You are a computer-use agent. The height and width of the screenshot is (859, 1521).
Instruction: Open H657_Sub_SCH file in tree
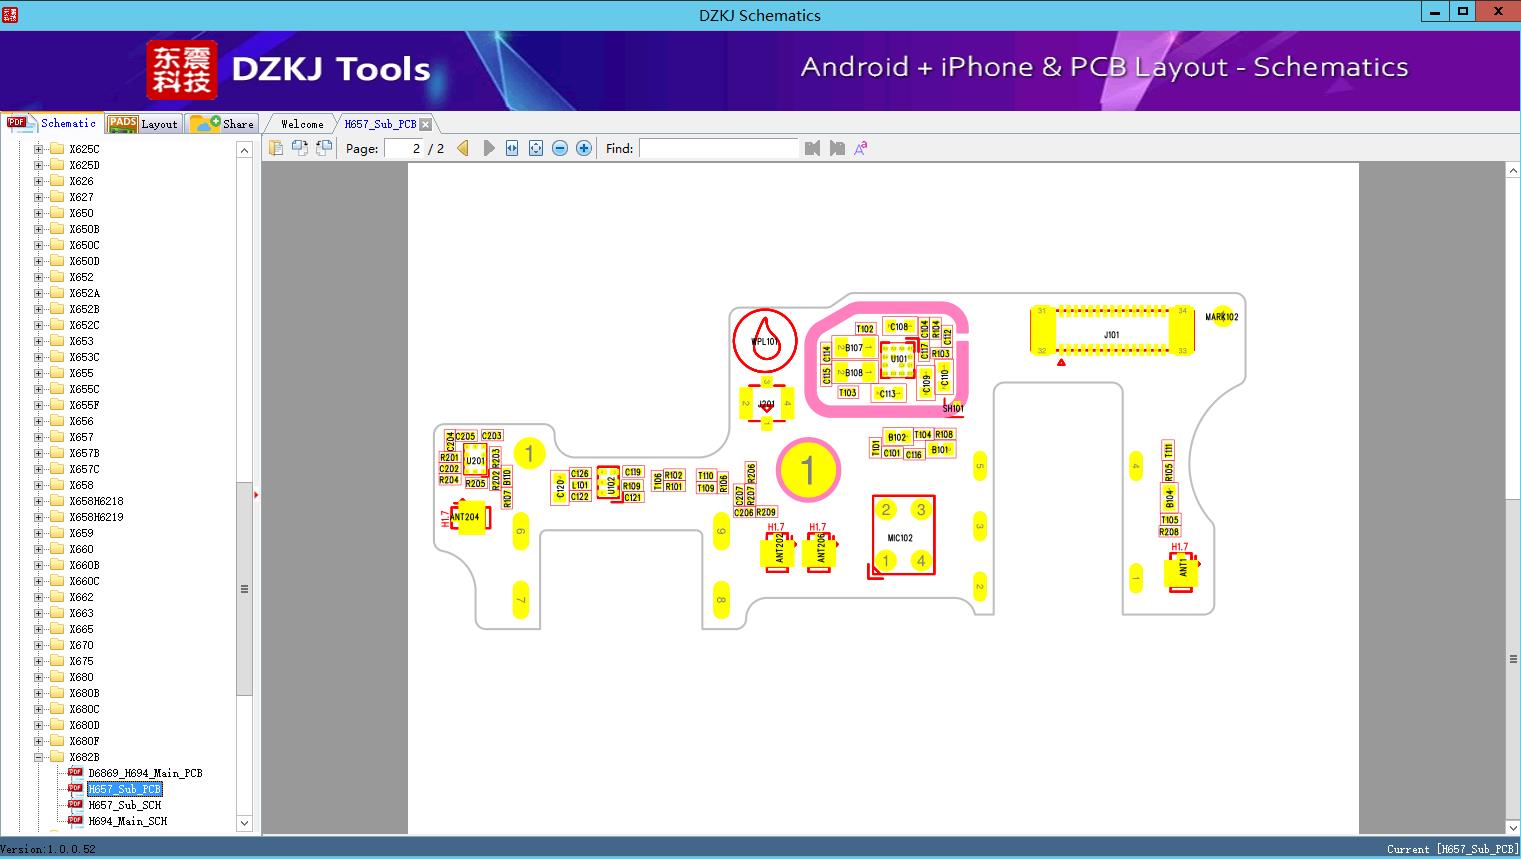[x=124, y=805]
